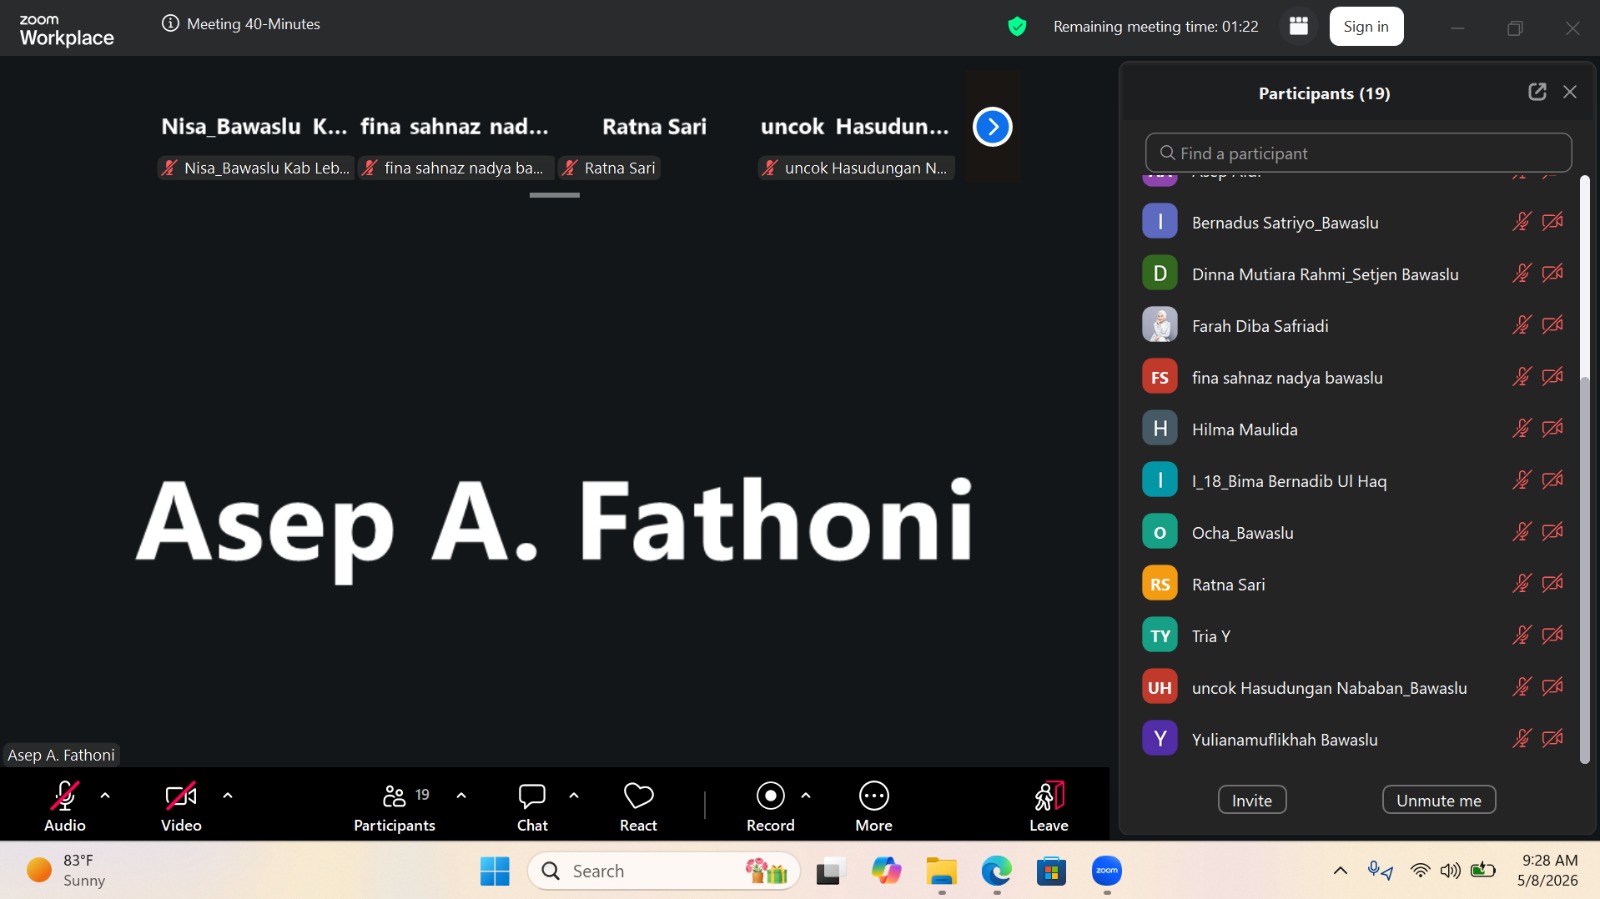Pop out the Participants panel
The image size is (1600, 899).
[x=1538, y=92]
